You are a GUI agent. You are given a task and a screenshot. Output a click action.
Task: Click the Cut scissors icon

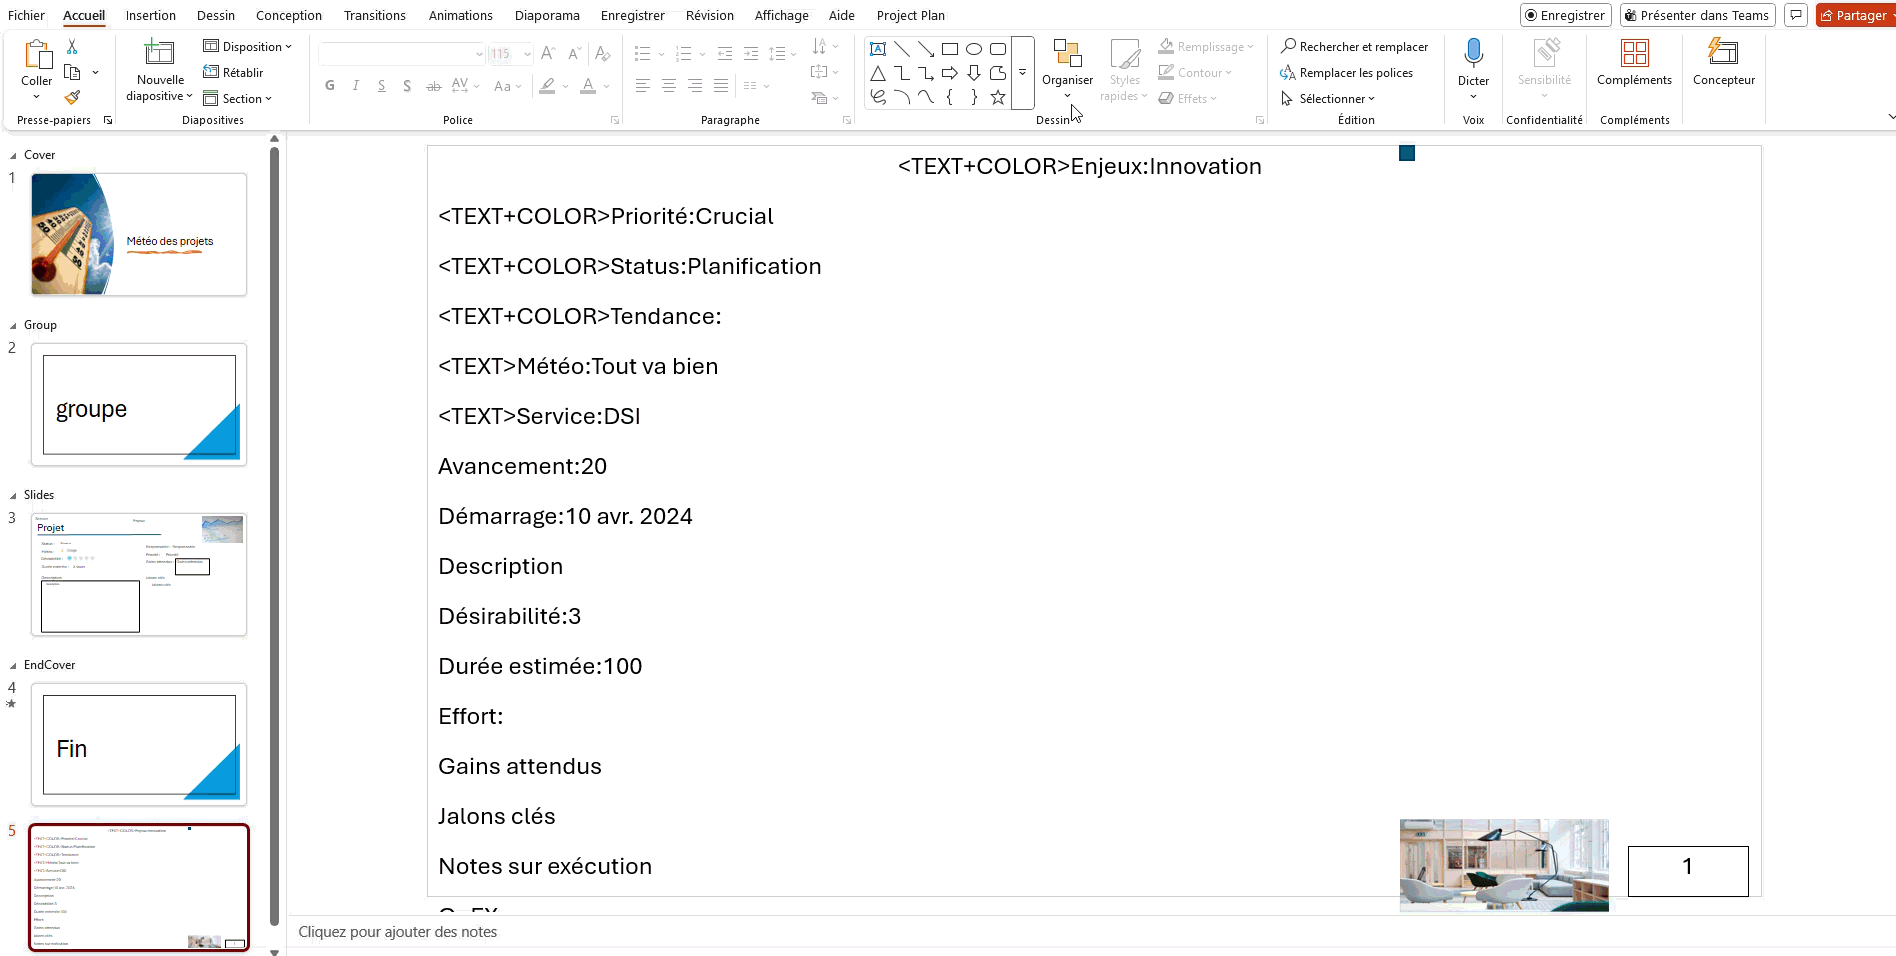coord(72,47)
